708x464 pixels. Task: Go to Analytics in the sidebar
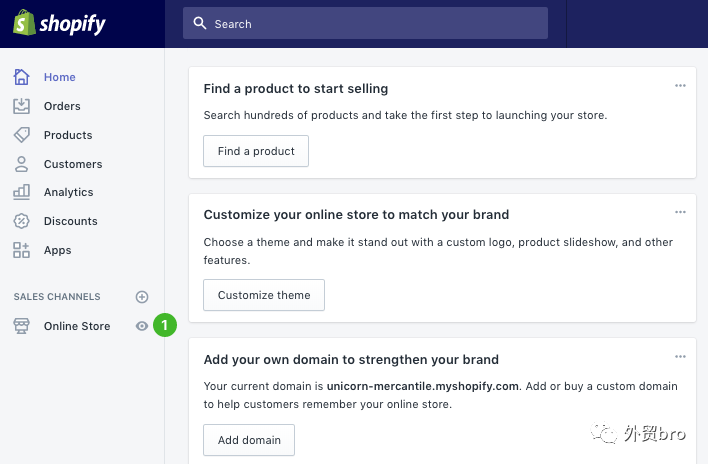[68, 192]
